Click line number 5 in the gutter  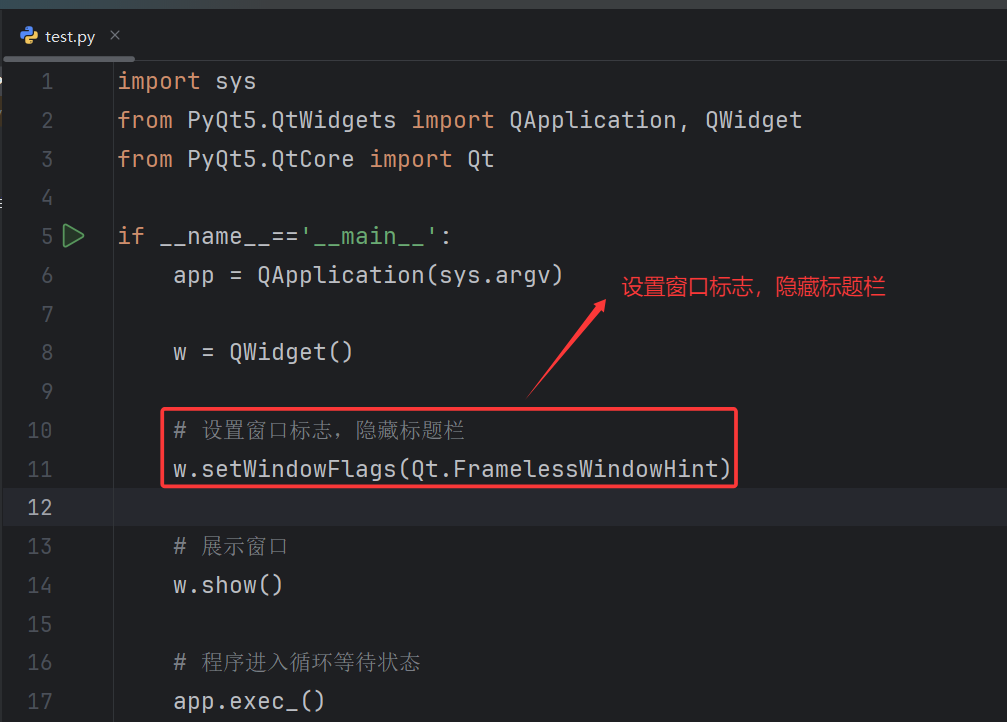coord(47,236)
